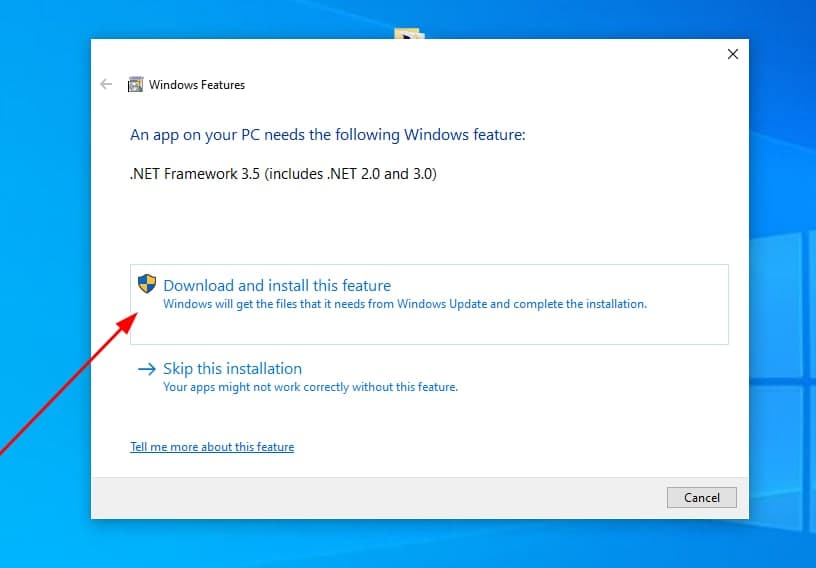This screenshot has height=568, width=816.
Task: Close the Windows Features dialog with X
Action: click(732, 54)
